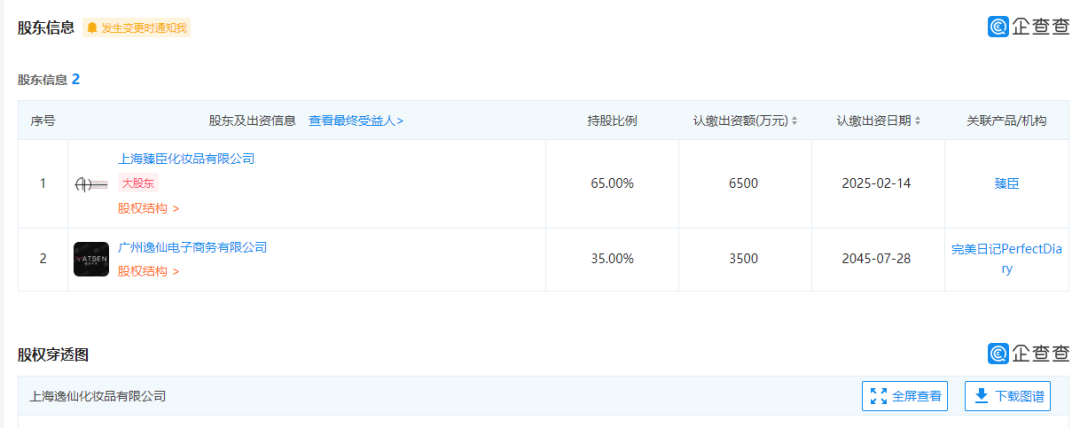Click the 关联产品/机构 column header
Viewport: 1080px width, 428px height.
click(x=1007, y=121)
